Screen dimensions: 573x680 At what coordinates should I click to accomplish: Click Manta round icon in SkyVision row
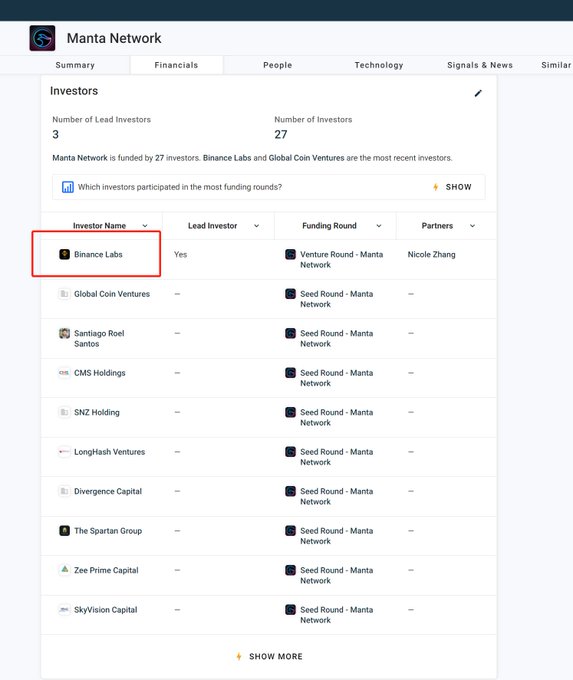point(291,609)
